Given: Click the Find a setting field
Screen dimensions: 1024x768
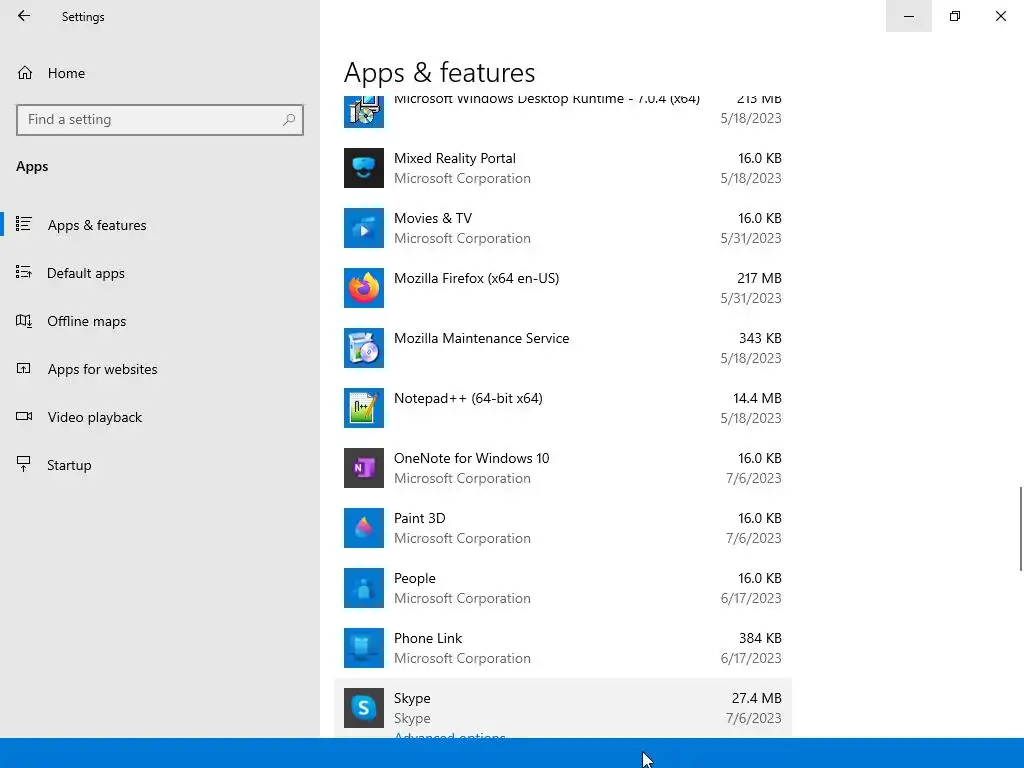Looking at the screenshot, I should [160, 120].
